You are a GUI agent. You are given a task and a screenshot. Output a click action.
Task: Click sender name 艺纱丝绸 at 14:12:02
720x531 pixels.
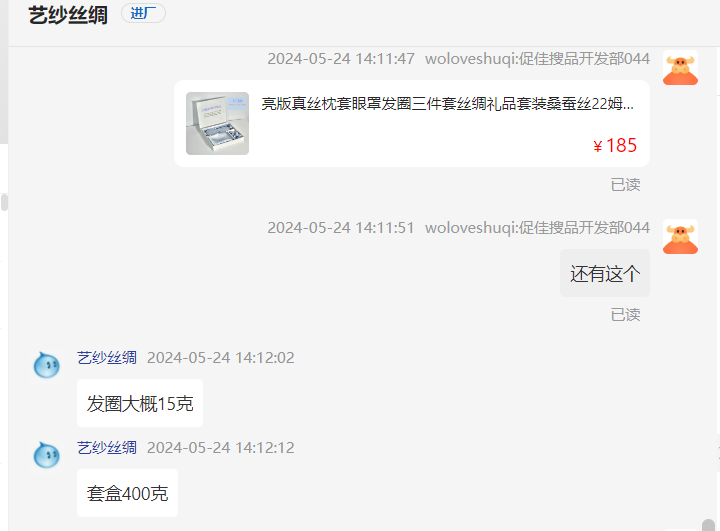tap(107, 357)
